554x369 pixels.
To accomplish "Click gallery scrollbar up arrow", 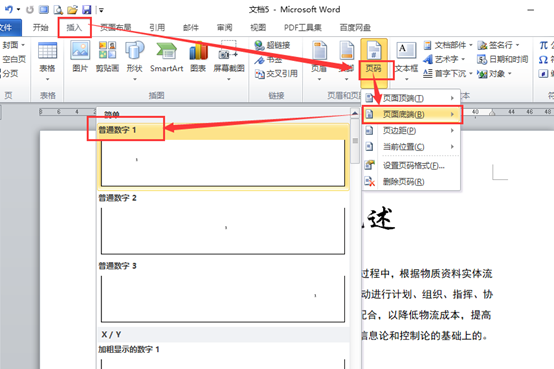I will [355, 113].
